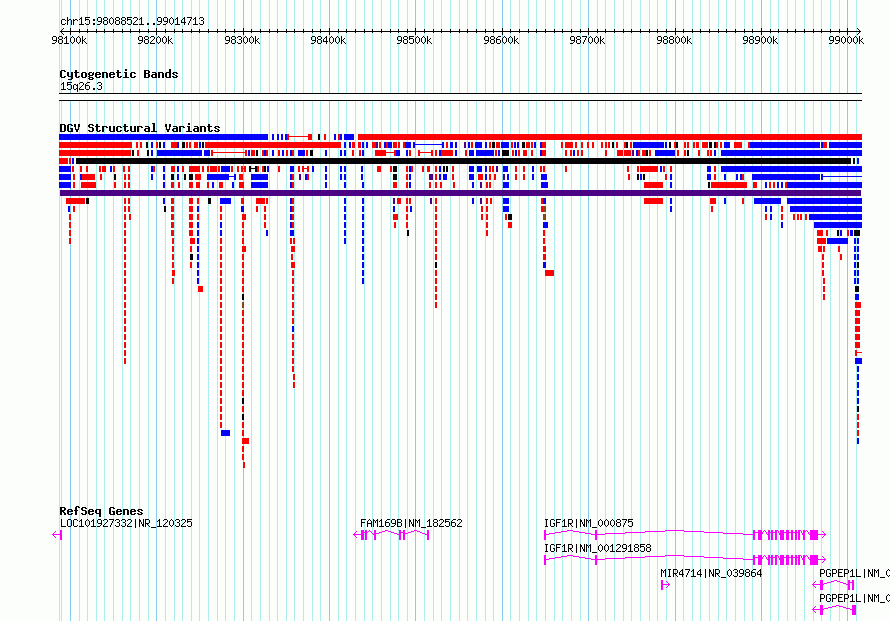Click the long red variant bar in the top DGV row
The width and height of the screenshot is (890, 621).
[x=610, y=137]
